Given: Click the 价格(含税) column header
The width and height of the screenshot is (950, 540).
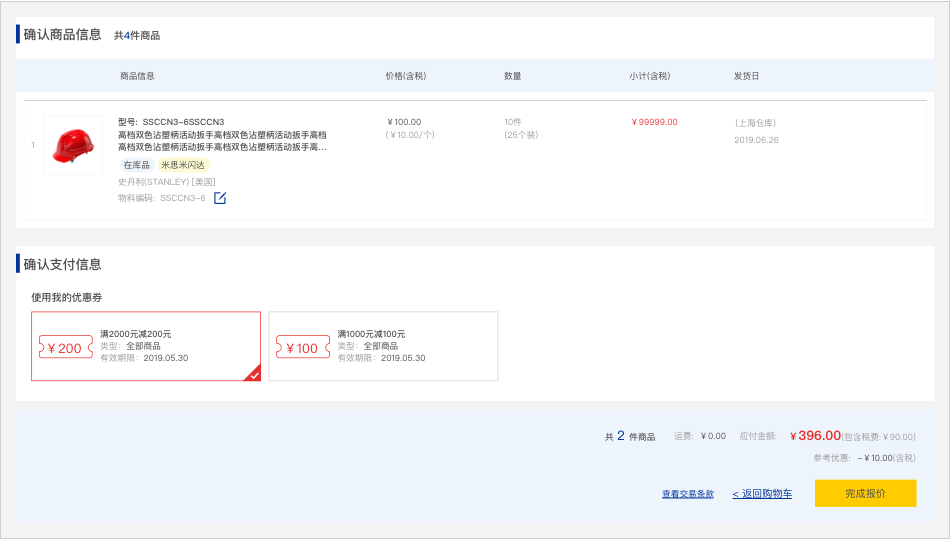Looking at the screenshot, I should 406,76.
